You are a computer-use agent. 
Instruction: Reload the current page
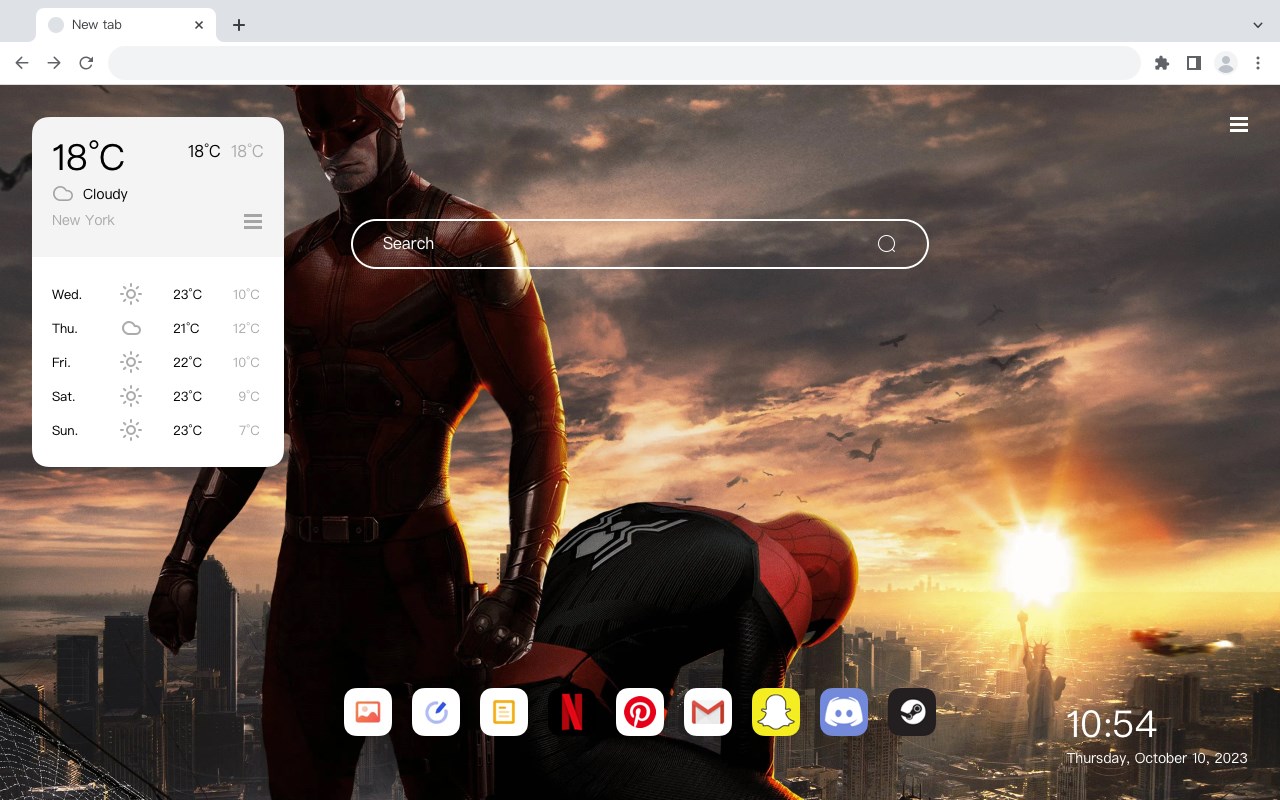coord(86,63)
